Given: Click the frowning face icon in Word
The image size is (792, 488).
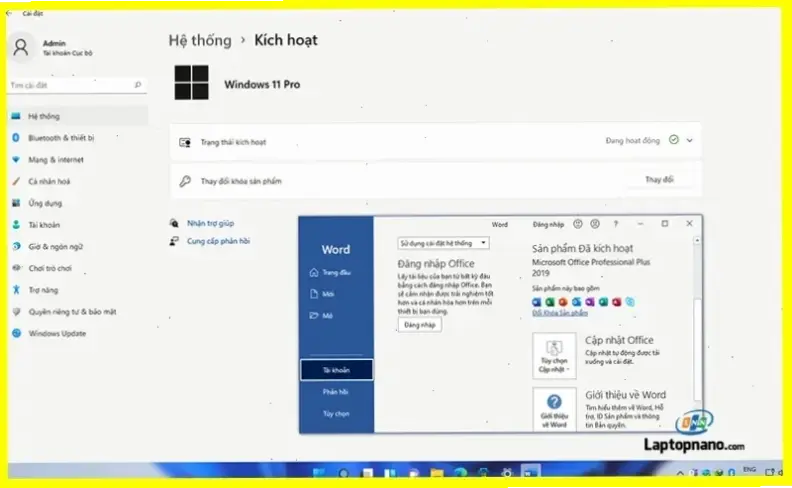Looking at the screenshot, I should [x=595, y=224].
